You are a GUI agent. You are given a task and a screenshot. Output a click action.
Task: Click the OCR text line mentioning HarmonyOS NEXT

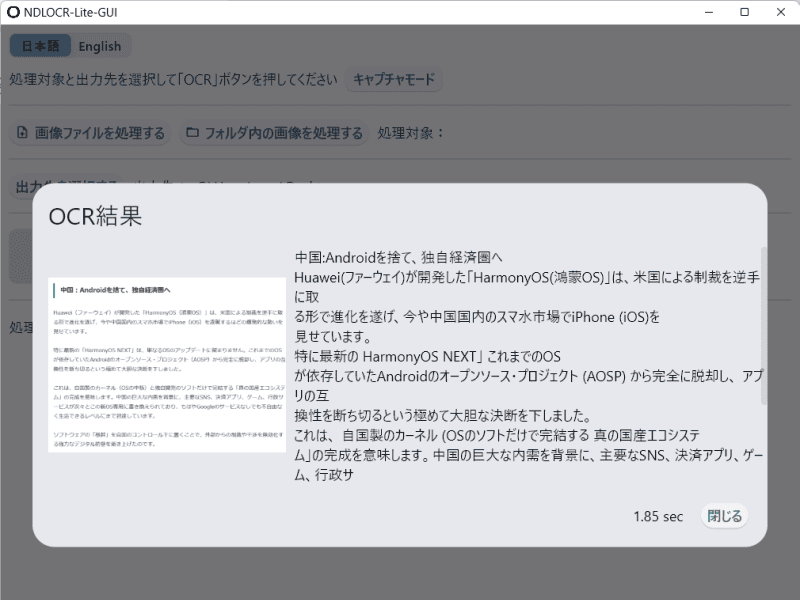click(x=427, y=356)
